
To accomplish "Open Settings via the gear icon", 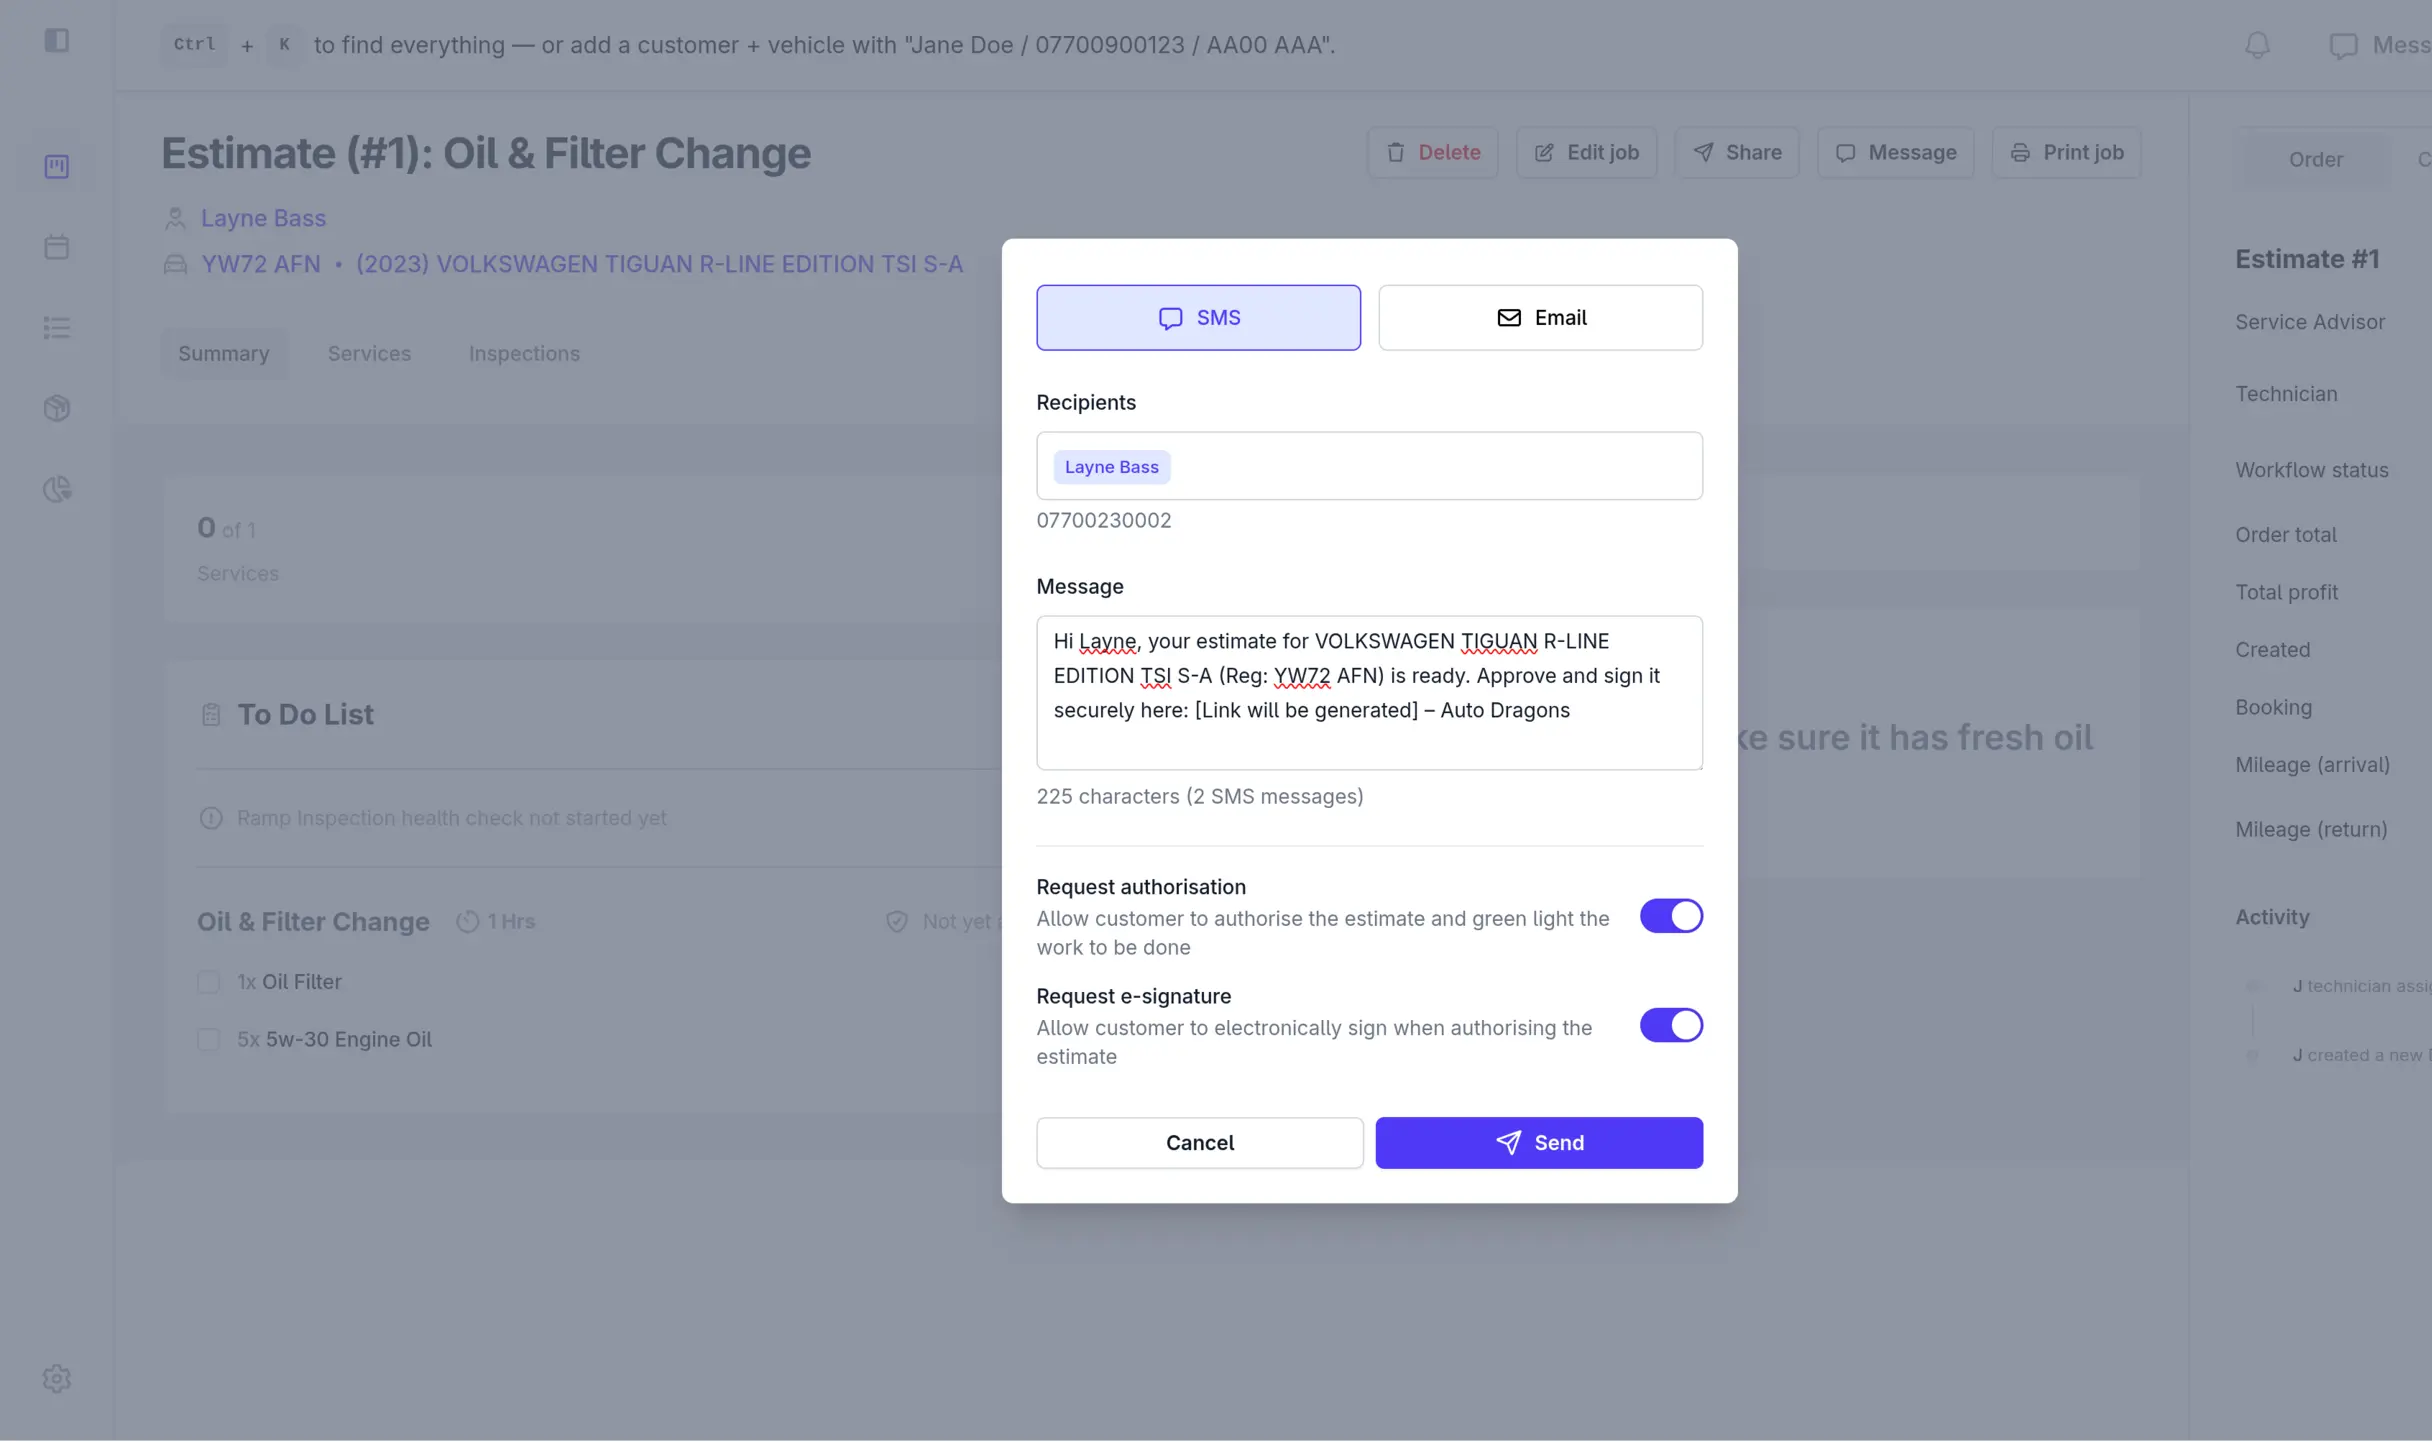I will (57, 1378).
